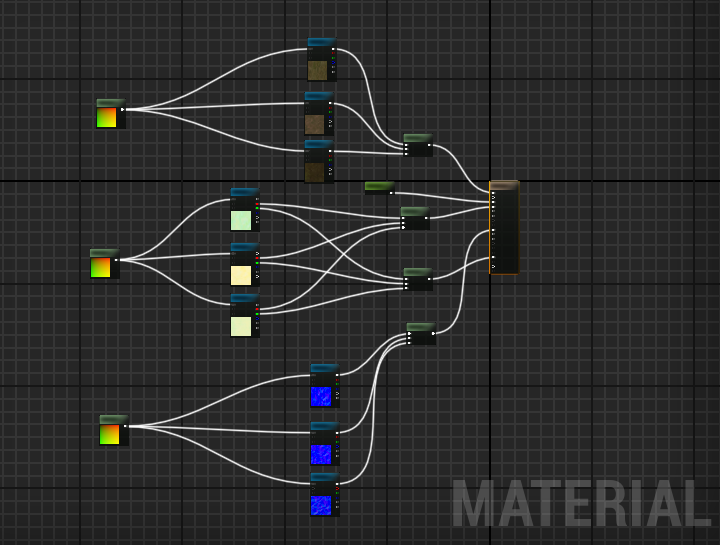This screenshot has height=545, width=720.
Task: Click the light green texture preview
Action: pyautogui.click(x=241, y=220)
